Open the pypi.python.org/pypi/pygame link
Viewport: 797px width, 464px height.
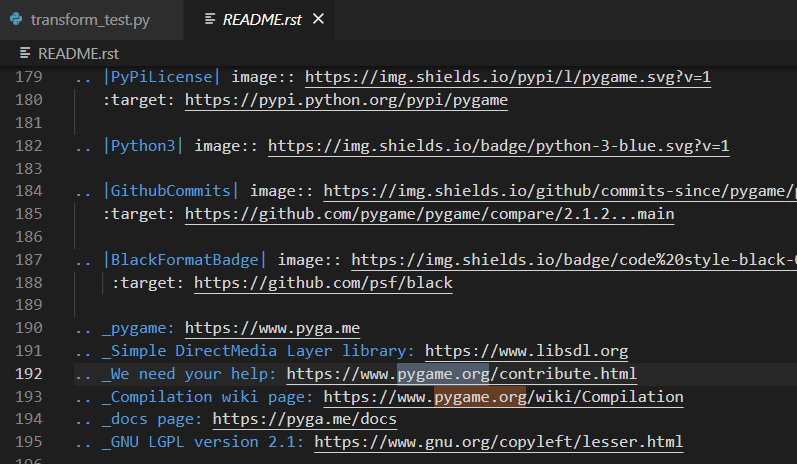346,100
